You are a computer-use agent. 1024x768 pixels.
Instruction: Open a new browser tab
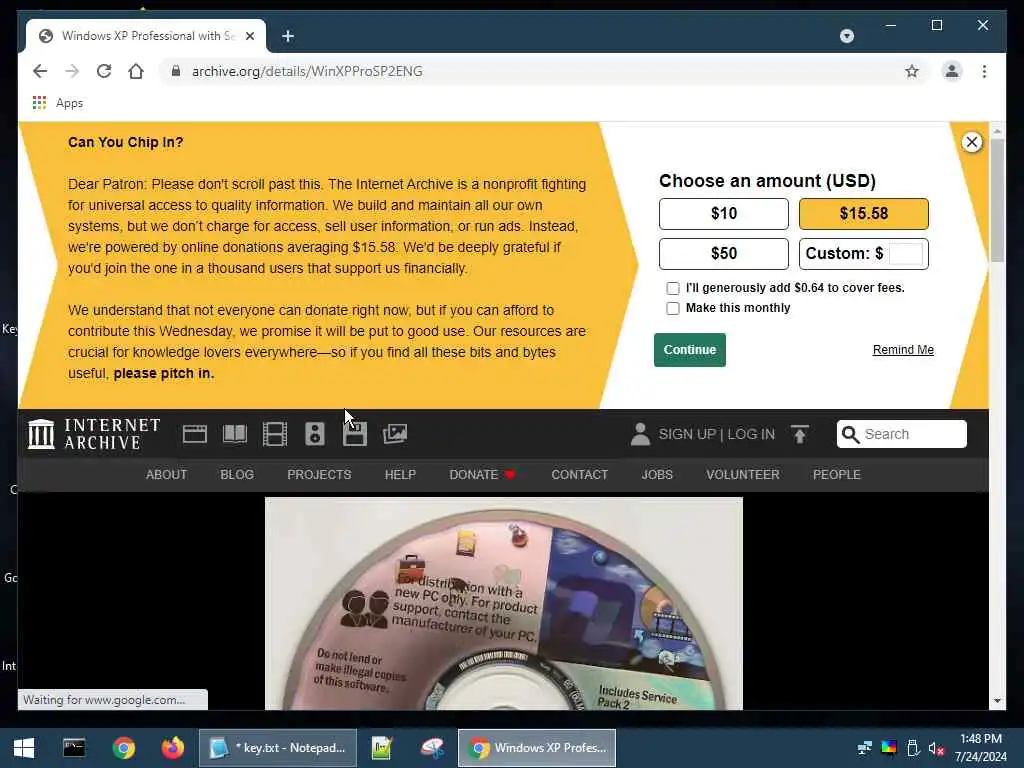288,36
